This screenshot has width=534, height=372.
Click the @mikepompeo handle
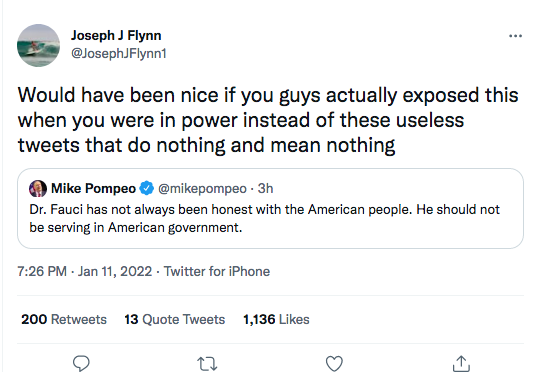(x=202, y=188)
